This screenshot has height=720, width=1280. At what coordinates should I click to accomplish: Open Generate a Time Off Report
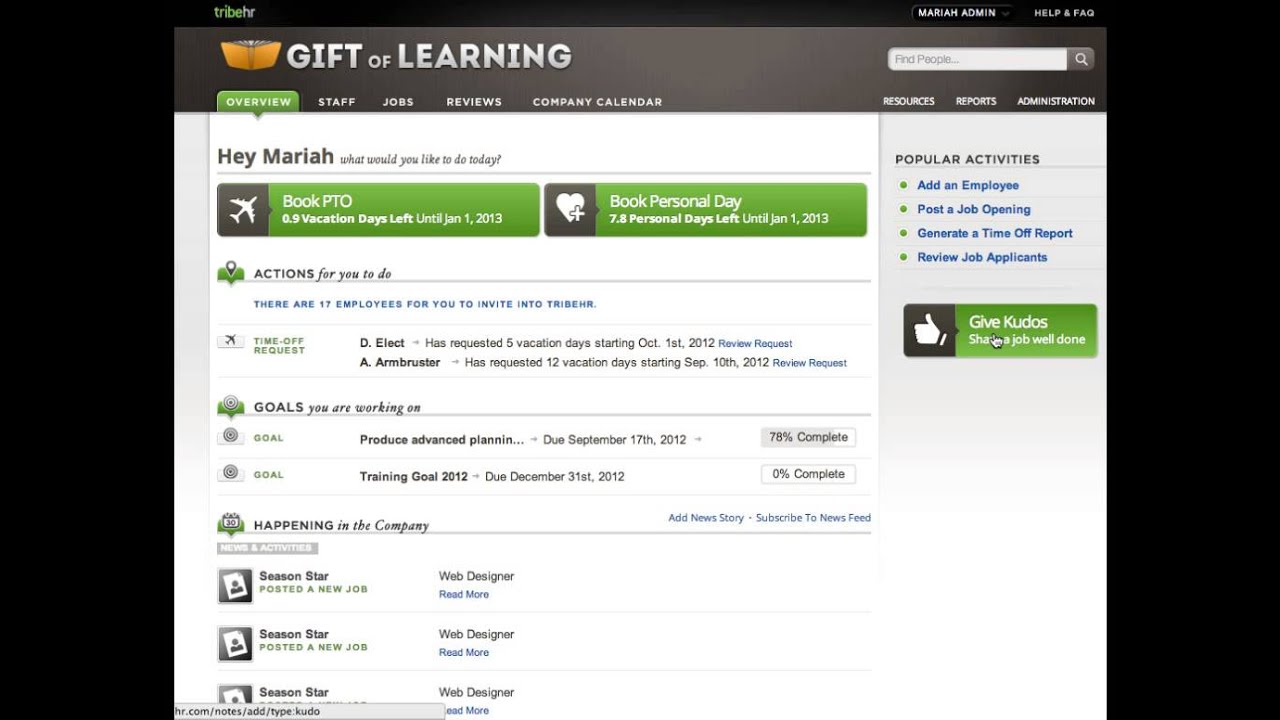pos(995,233)
